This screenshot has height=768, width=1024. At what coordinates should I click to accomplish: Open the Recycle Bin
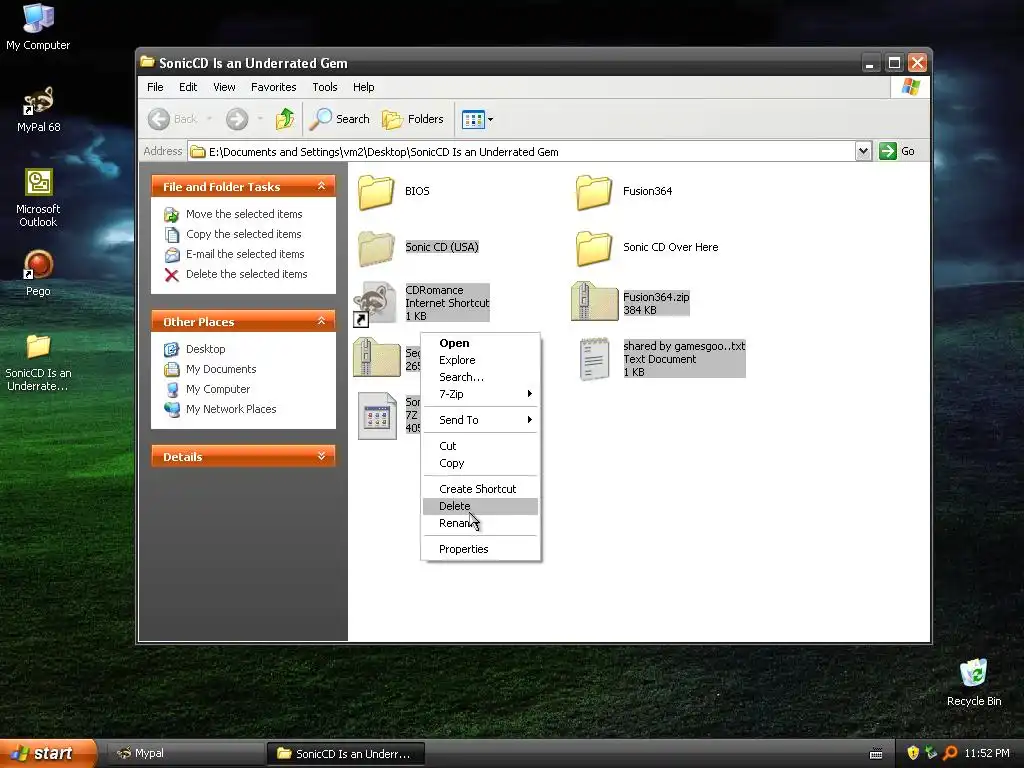973,683
